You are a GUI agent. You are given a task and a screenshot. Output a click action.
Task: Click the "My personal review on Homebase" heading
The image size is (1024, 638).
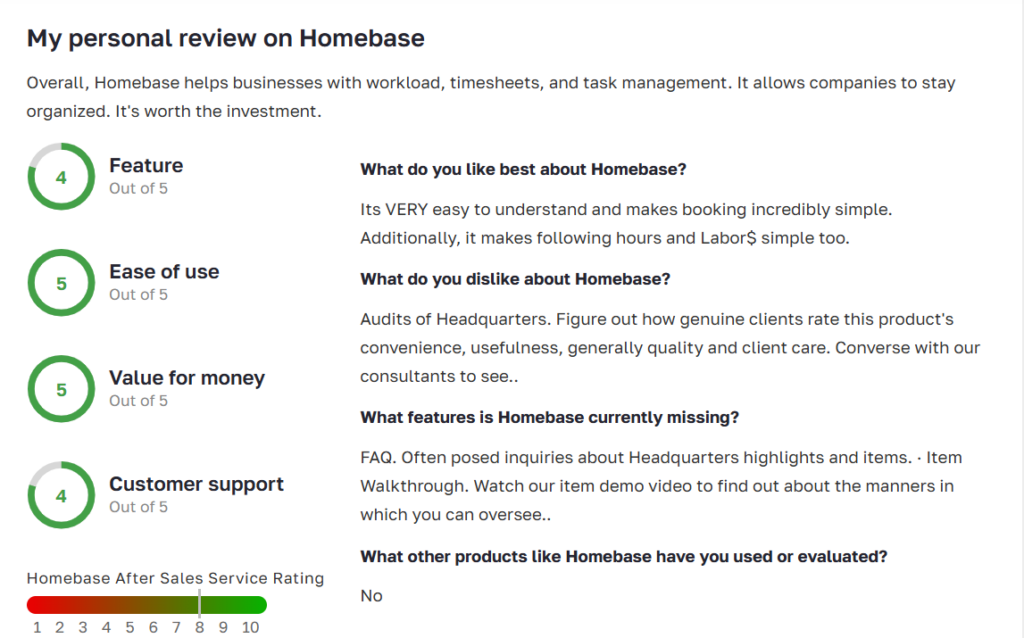pos(225,38)
